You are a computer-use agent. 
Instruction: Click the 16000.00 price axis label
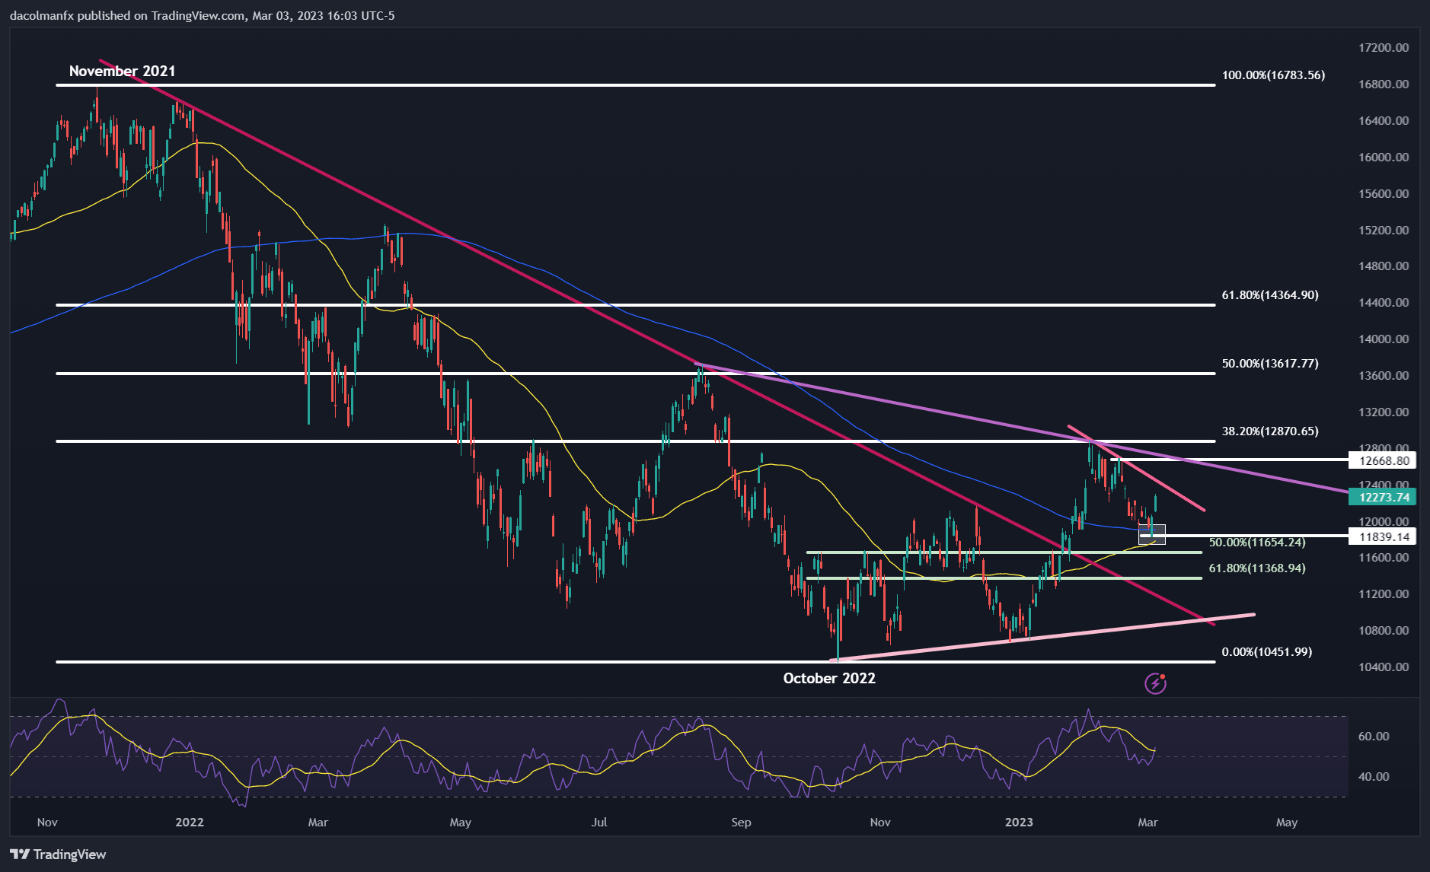[x=1384, y=157]
